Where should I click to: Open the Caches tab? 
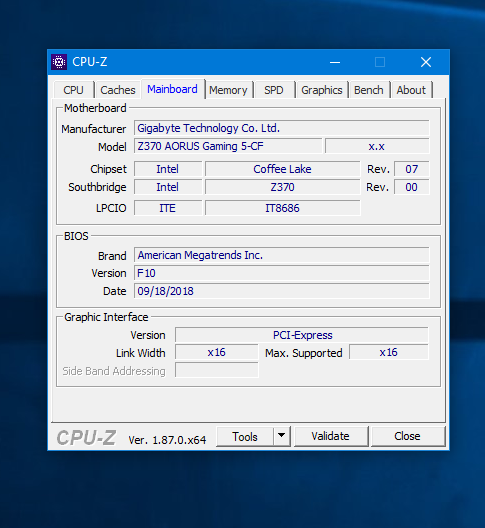[118, 90]
